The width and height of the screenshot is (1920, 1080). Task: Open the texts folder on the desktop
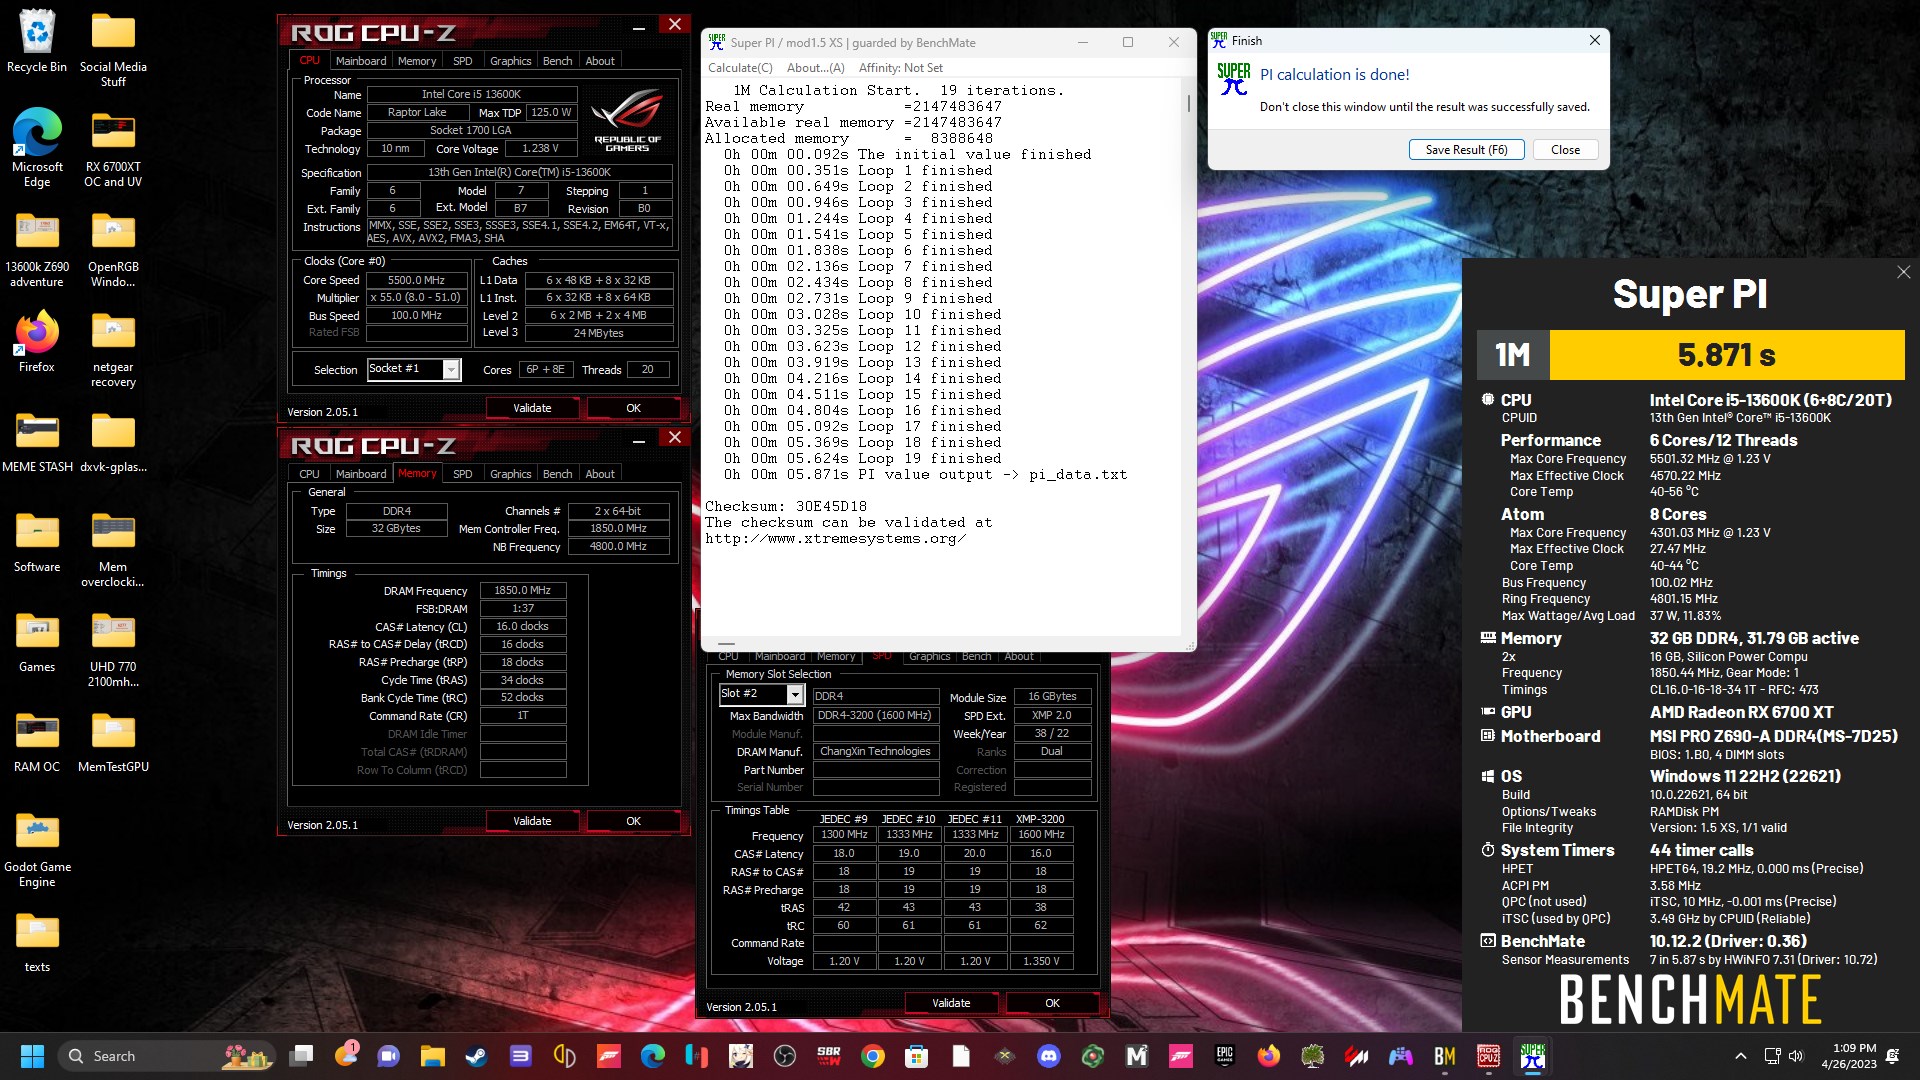[37, 941]
